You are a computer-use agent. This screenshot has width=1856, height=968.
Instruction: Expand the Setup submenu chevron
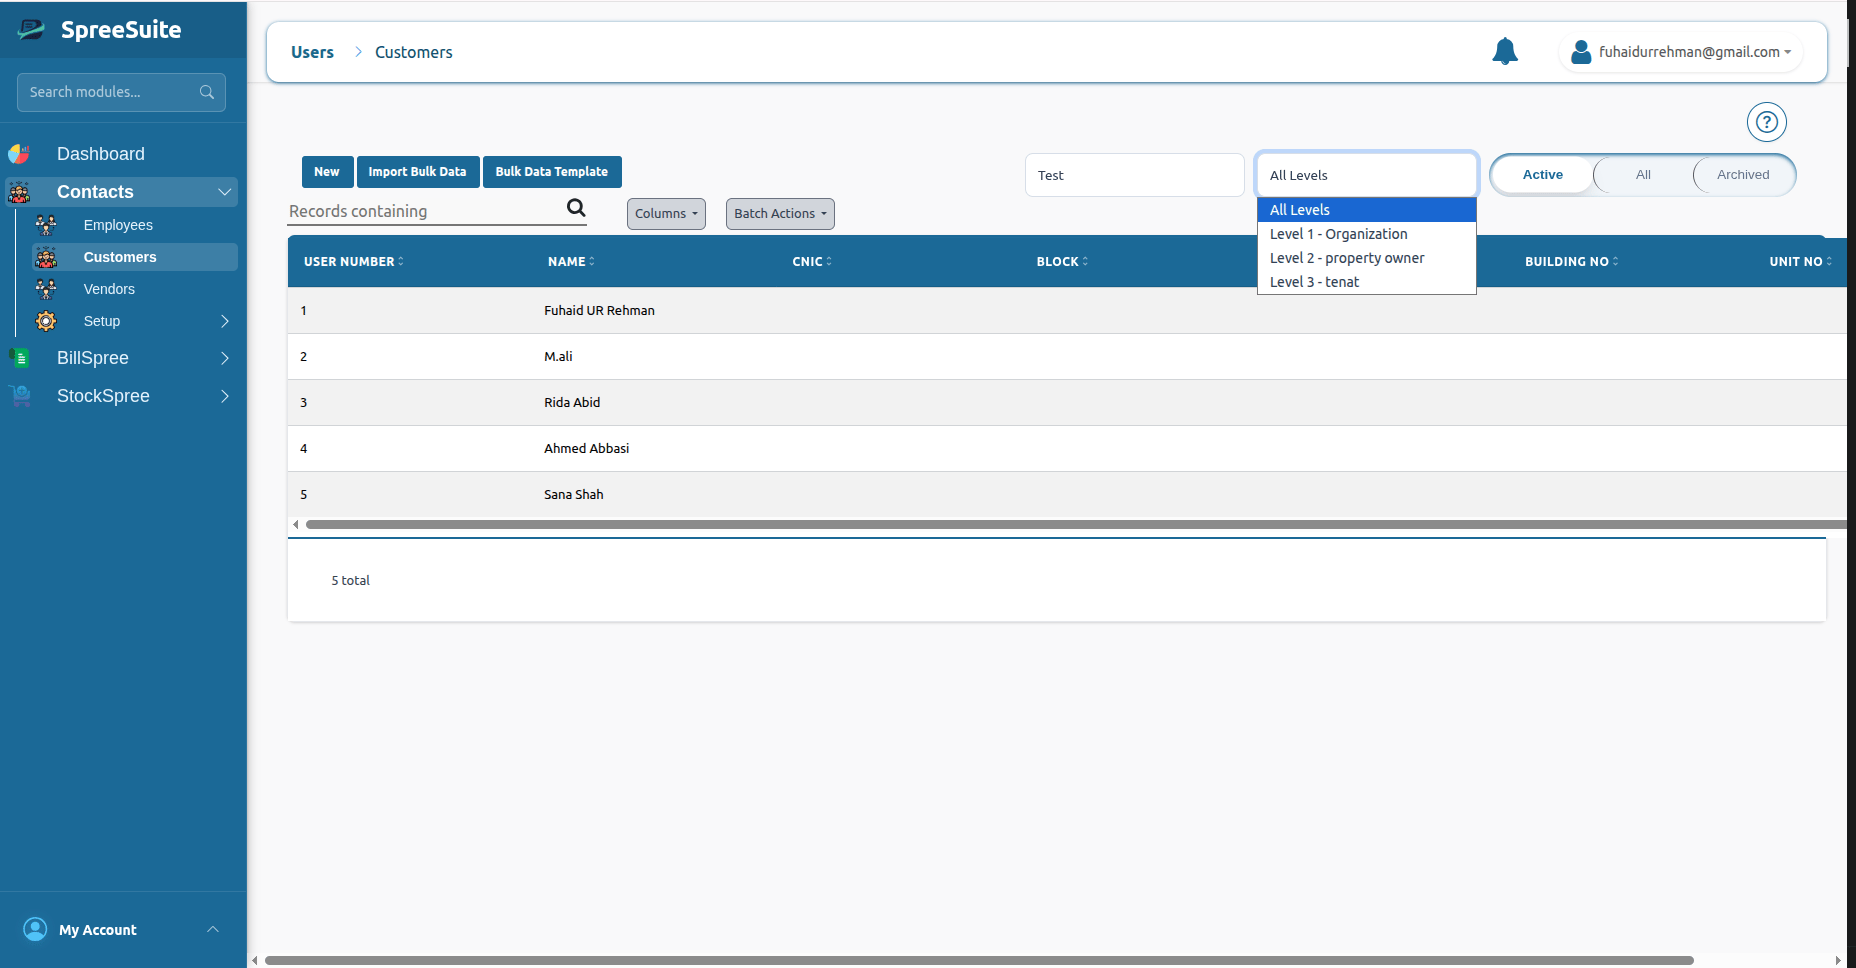coord(225,321)
